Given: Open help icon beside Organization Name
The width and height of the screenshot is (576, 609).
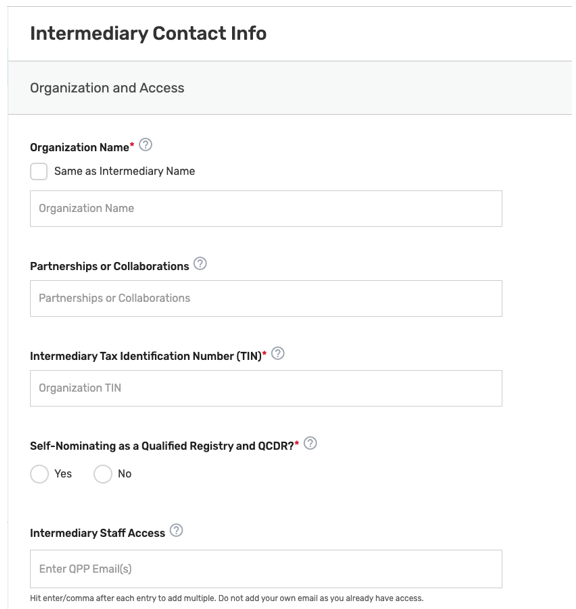Looking at the screenshot, I should (145, 145).
